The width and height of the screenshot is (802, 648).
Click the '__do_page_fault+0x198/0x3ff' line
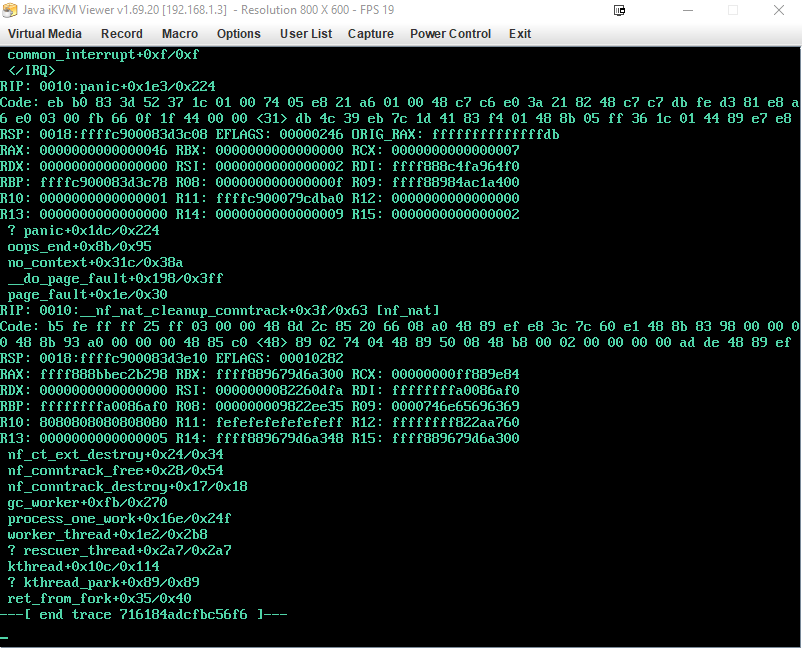click(115, 279)
